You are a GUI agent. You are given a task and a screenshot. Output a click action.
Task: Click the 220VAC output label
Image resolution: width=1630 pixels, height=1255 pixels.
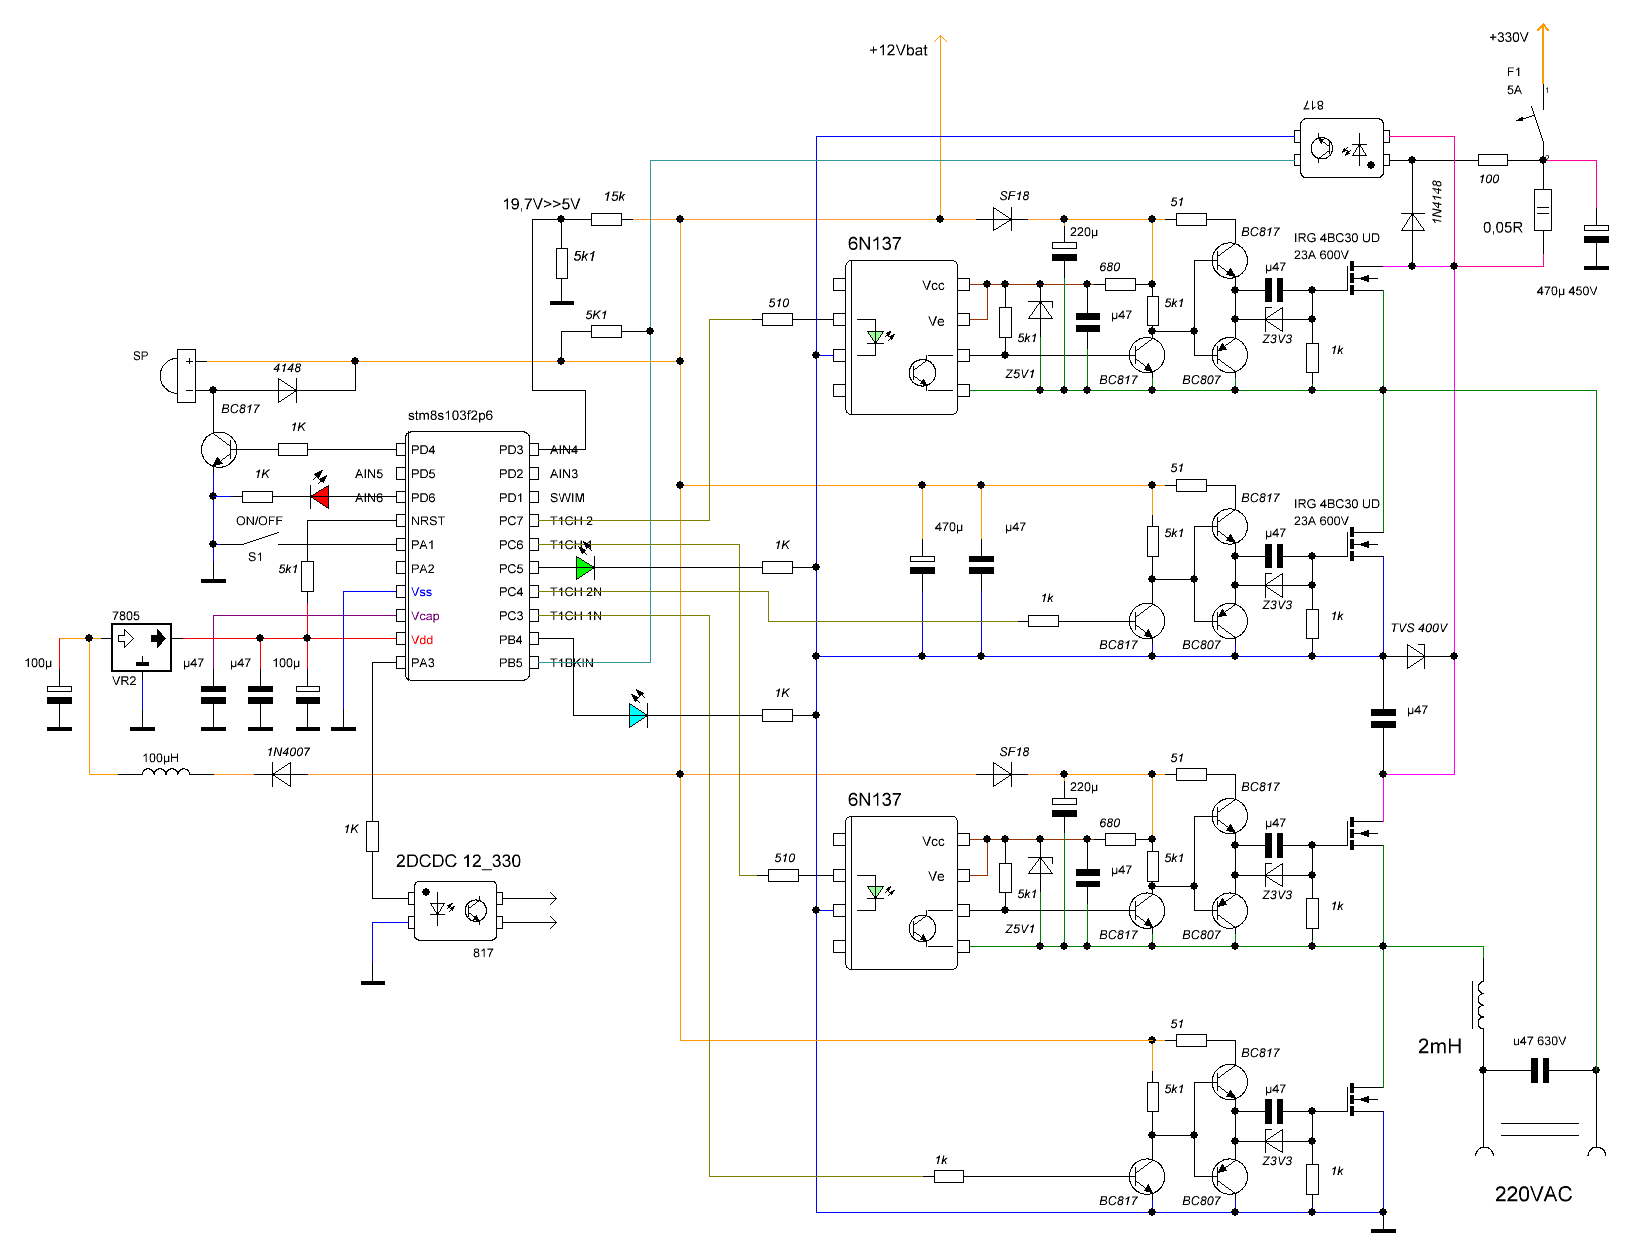(1533, 1194)
